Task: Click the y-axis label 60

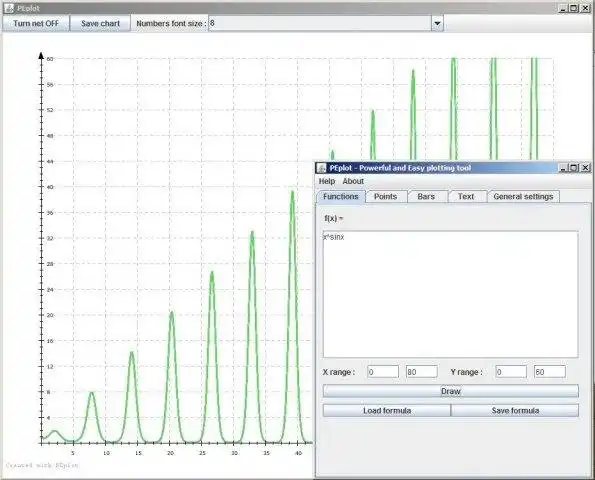Action: click(50, 59)
